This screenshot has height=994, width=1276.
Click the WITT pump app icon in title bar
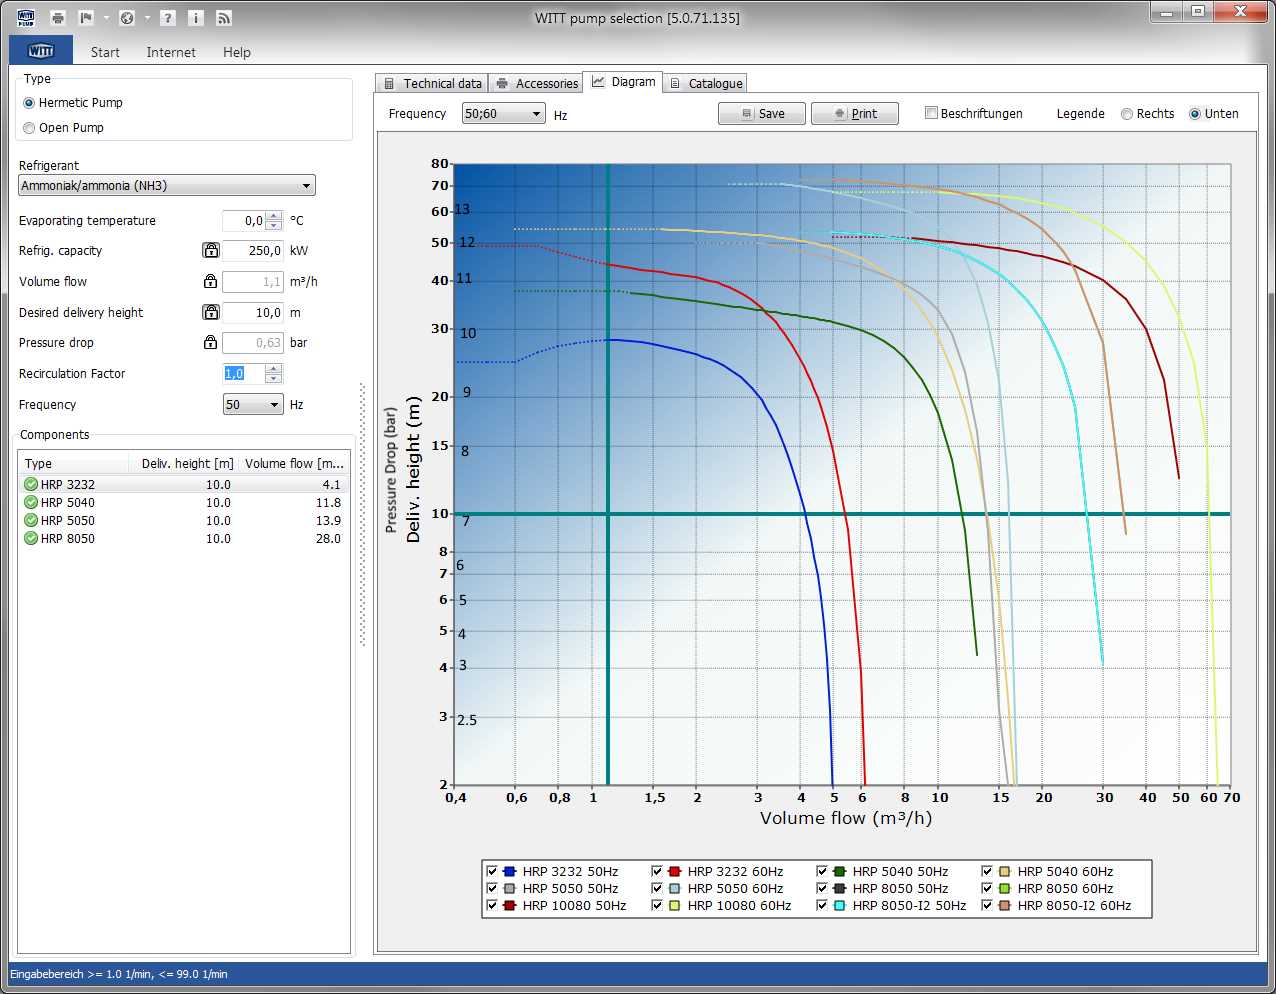pos(26,18)
